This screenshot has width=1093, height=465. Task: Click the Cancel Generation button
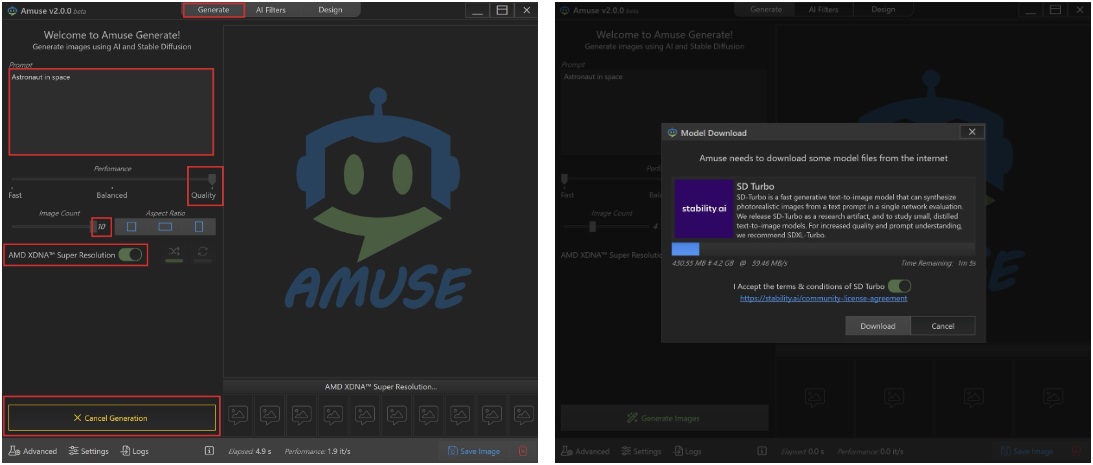click(x=112, y=418)
